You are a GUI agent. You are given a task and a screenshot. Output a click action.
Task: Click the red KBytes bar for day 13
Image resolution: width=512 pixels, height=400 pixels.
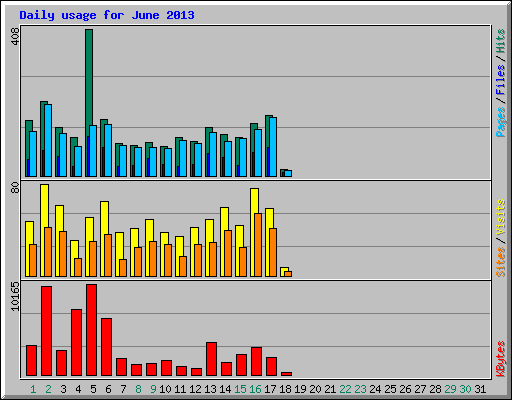(x=211, y=359)
